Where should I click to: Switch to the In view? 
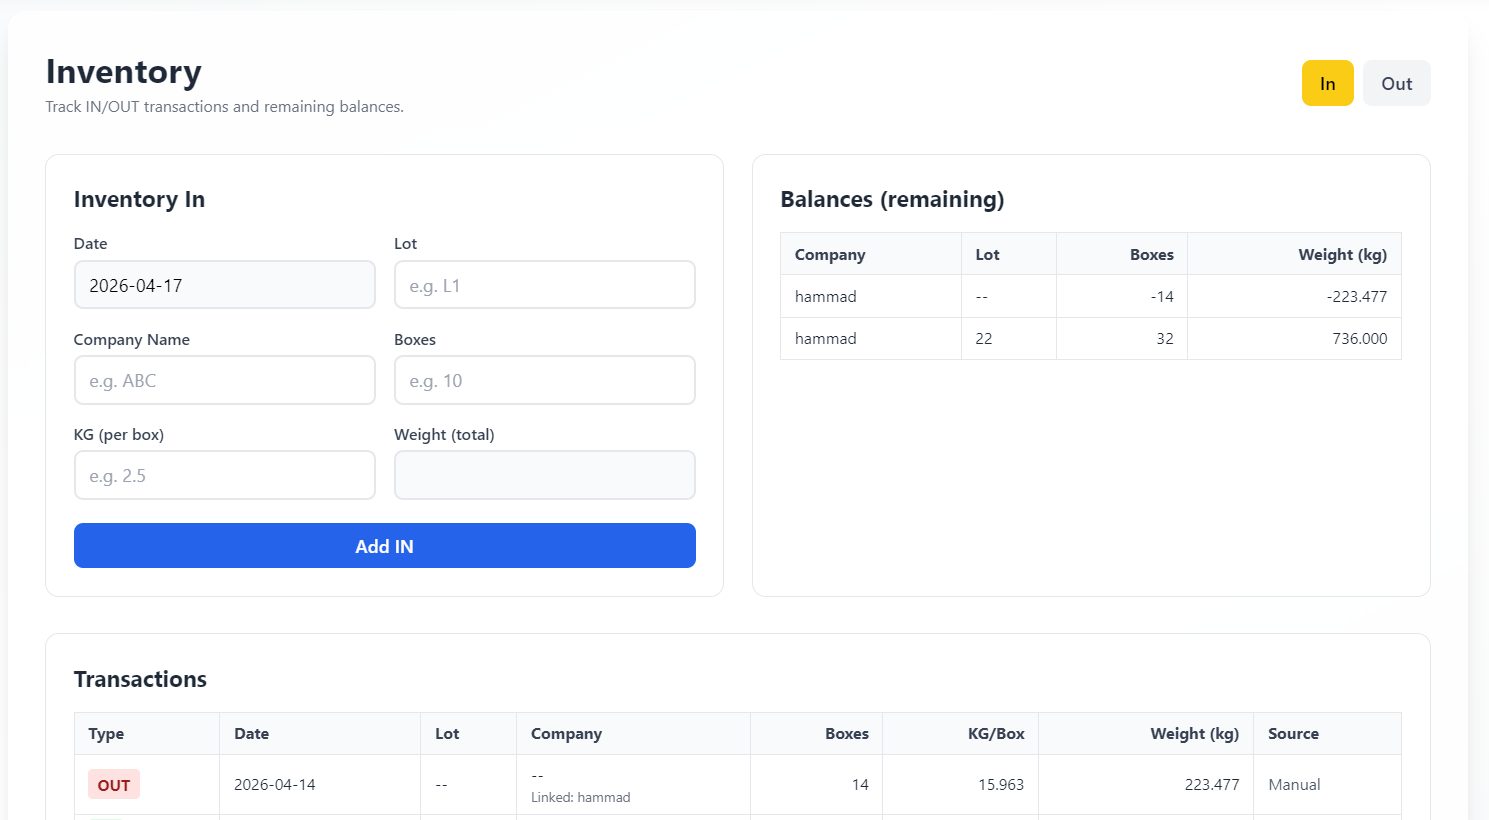coord(1327,83)
